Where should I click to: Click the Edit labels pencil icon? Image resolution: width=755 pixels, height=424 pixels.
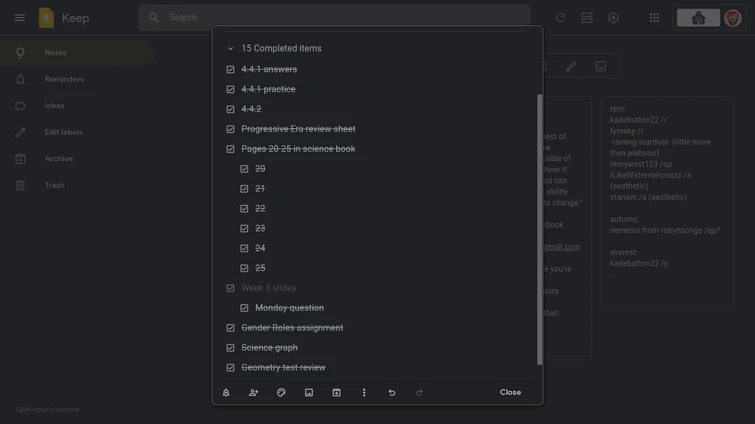click(x=20, y=132)
